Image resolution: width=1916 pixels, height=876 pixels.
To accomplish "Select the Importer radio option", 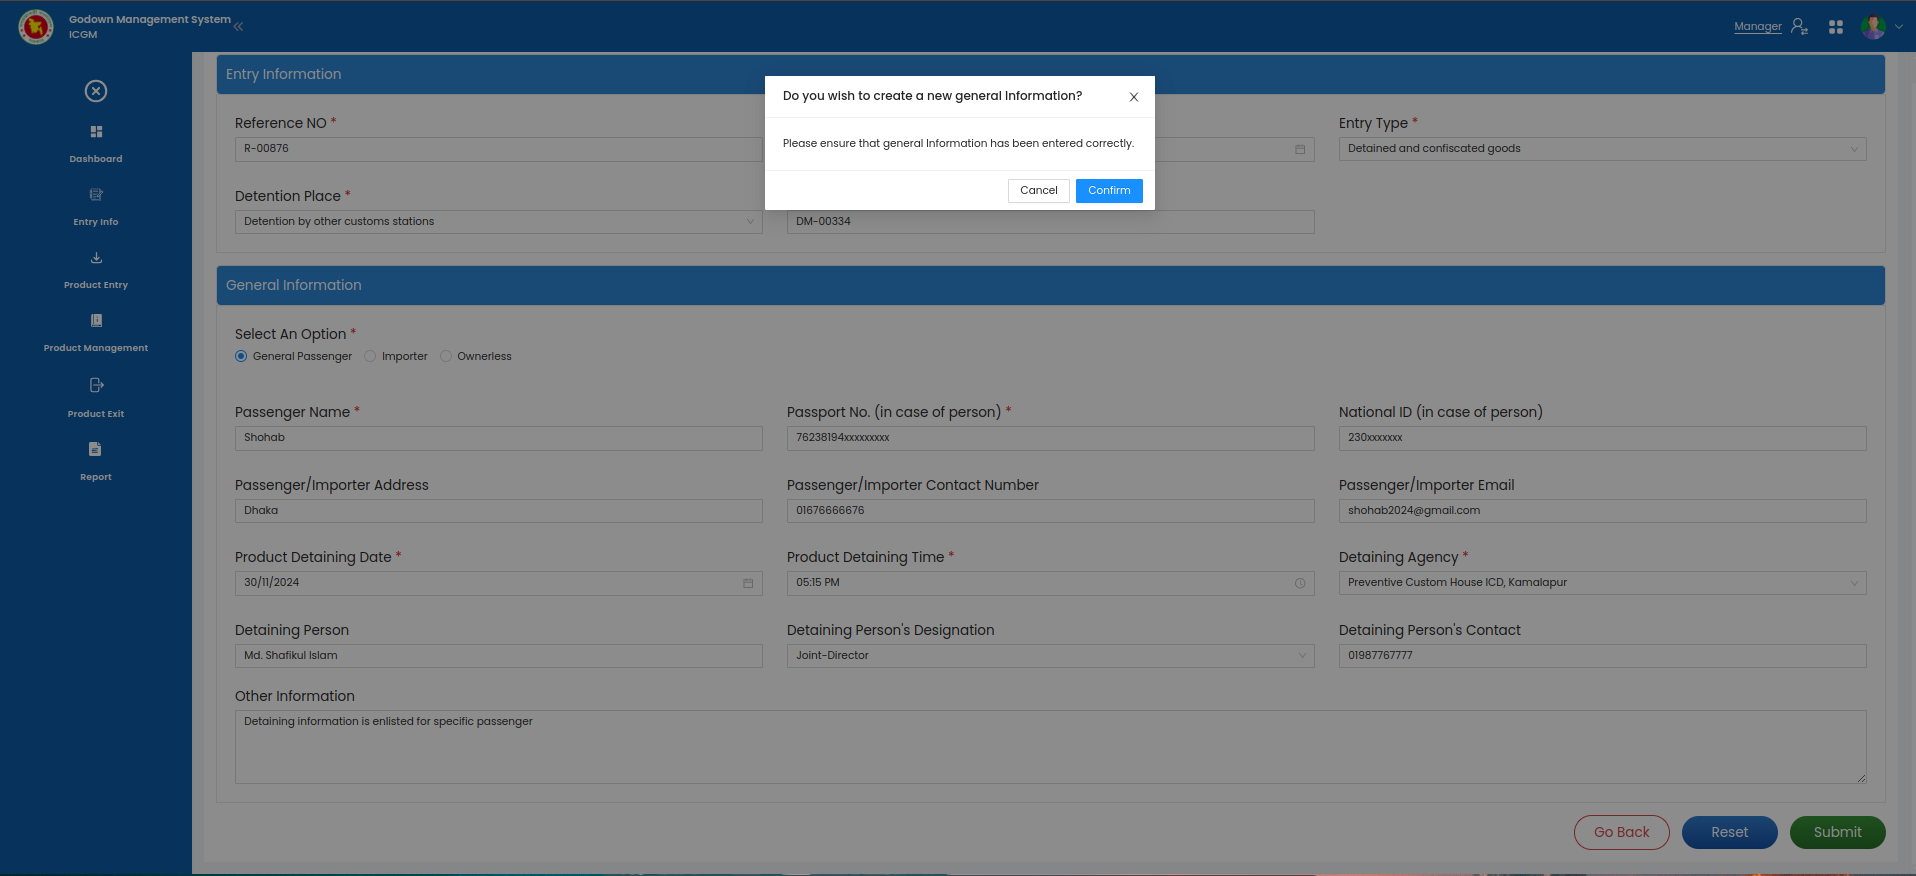I will [x=370, y=356].
